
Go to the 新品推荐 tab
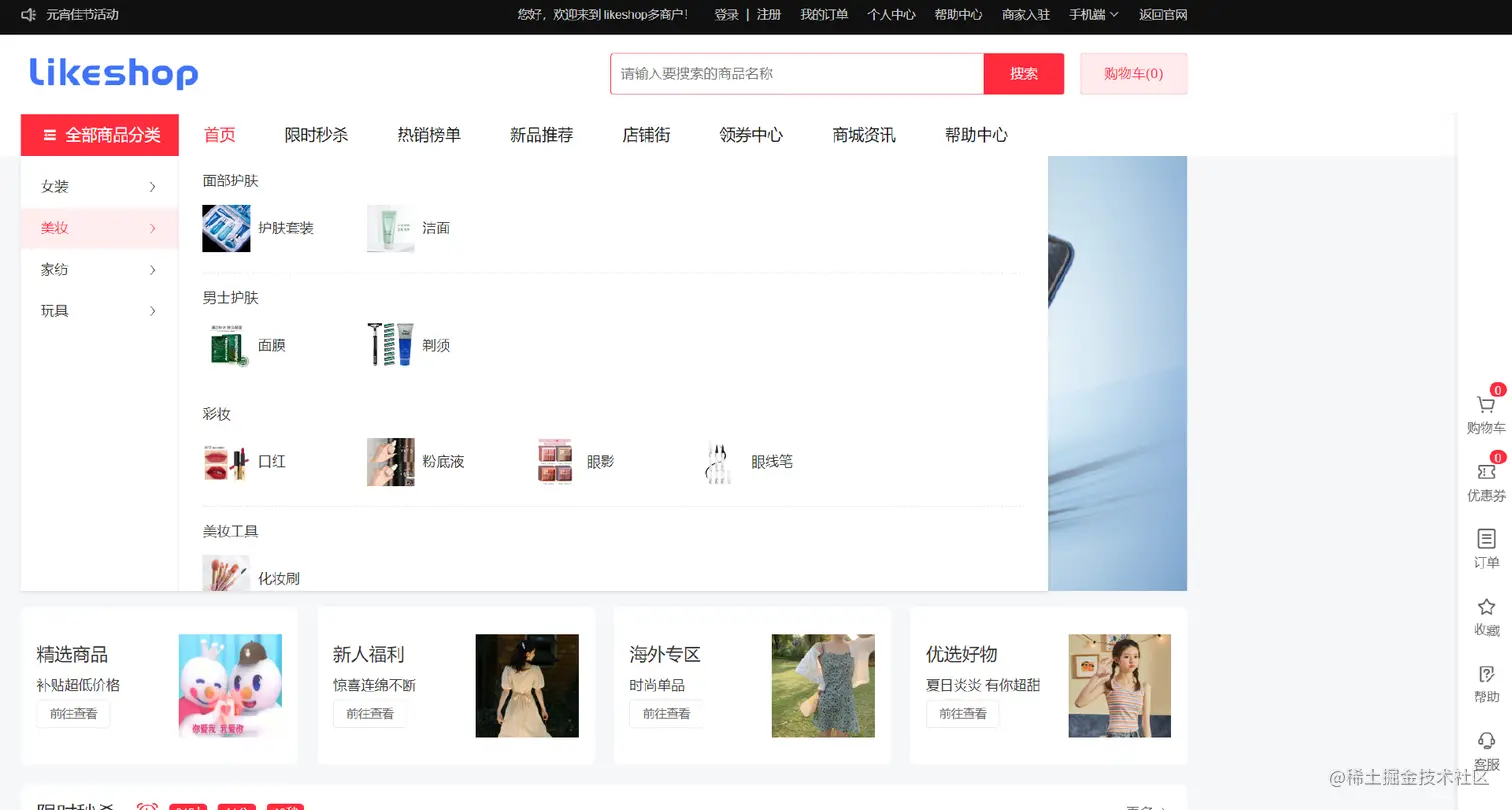(542, 135)
